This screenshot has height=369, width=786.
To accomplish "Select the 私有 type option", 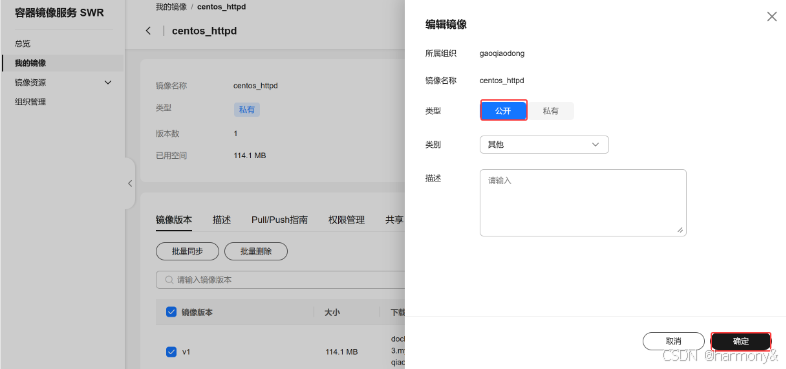I will tap(550, 111).
